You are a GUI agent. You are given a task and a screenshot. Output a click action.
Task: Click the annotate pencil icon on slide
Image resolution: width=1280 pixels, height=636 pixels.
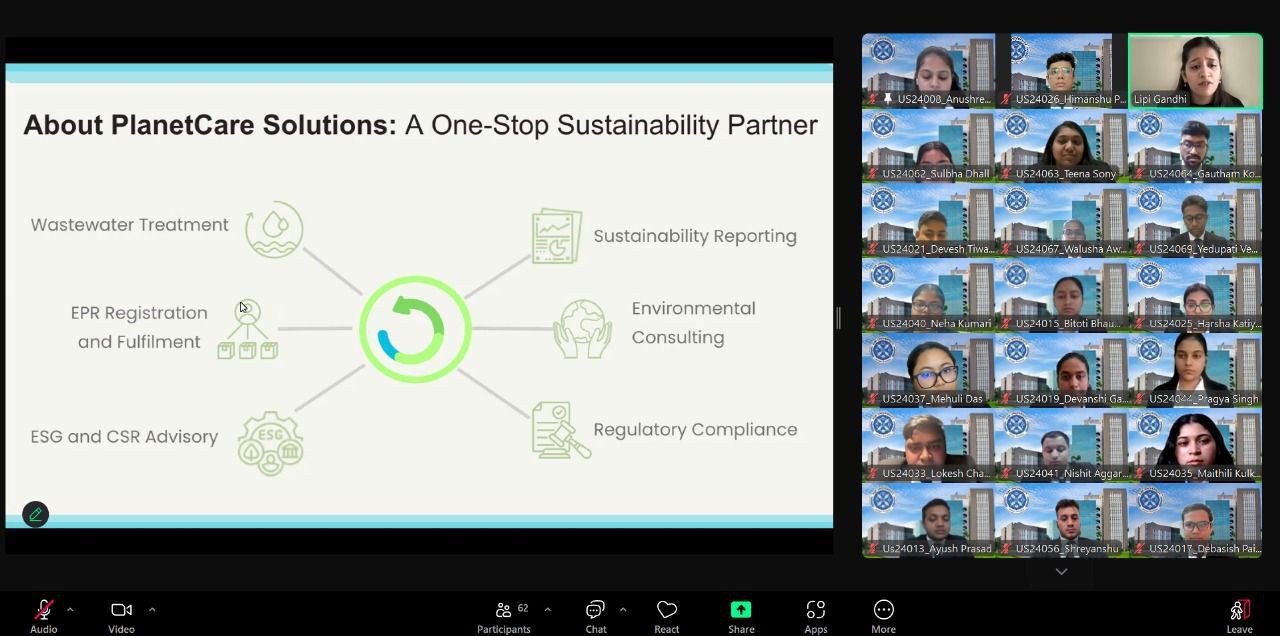click(35, 514)
